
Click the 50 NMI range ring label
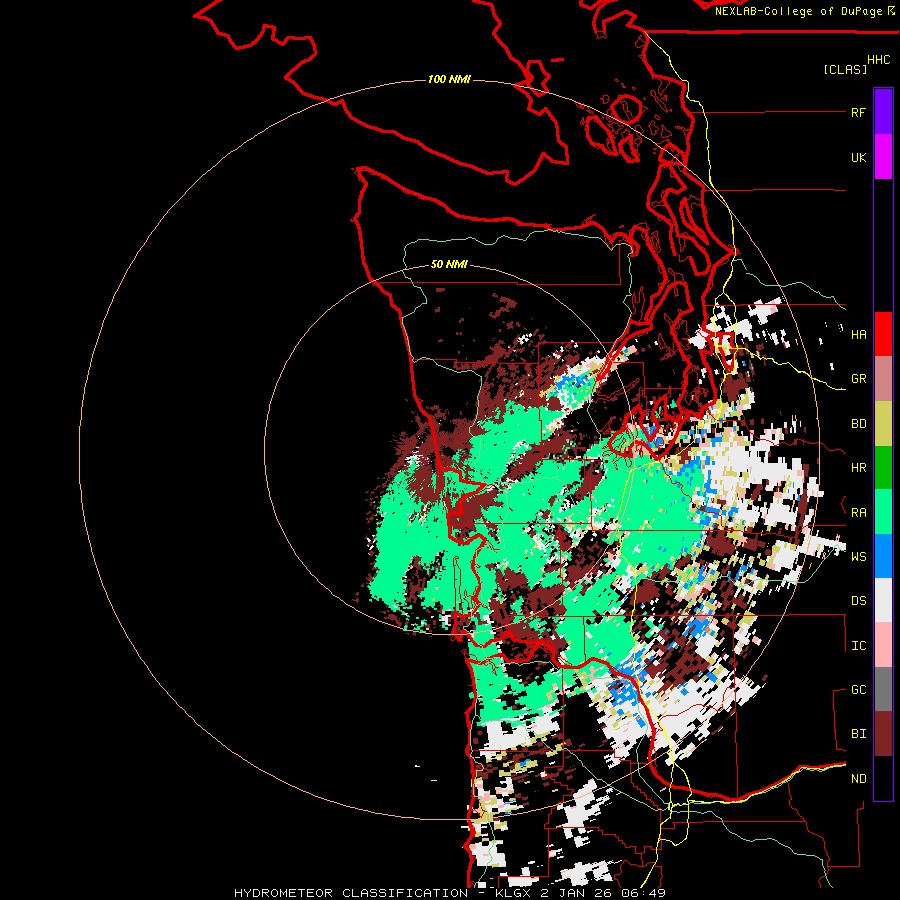click(x=449, y=264)
